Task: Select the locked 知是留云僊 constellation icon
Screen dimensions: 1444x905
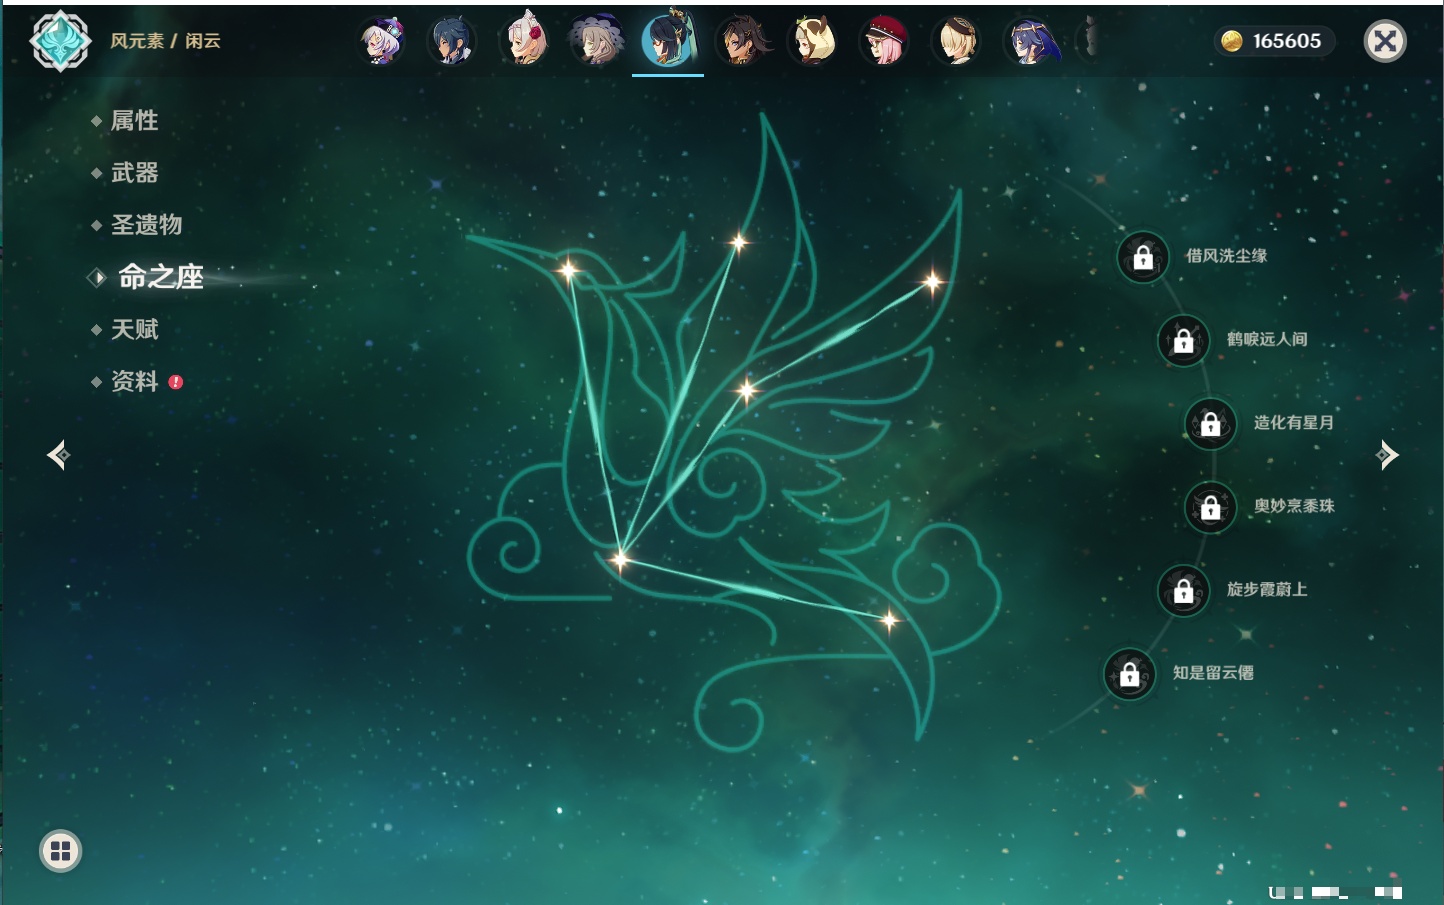Action: tap(1130, 675)
